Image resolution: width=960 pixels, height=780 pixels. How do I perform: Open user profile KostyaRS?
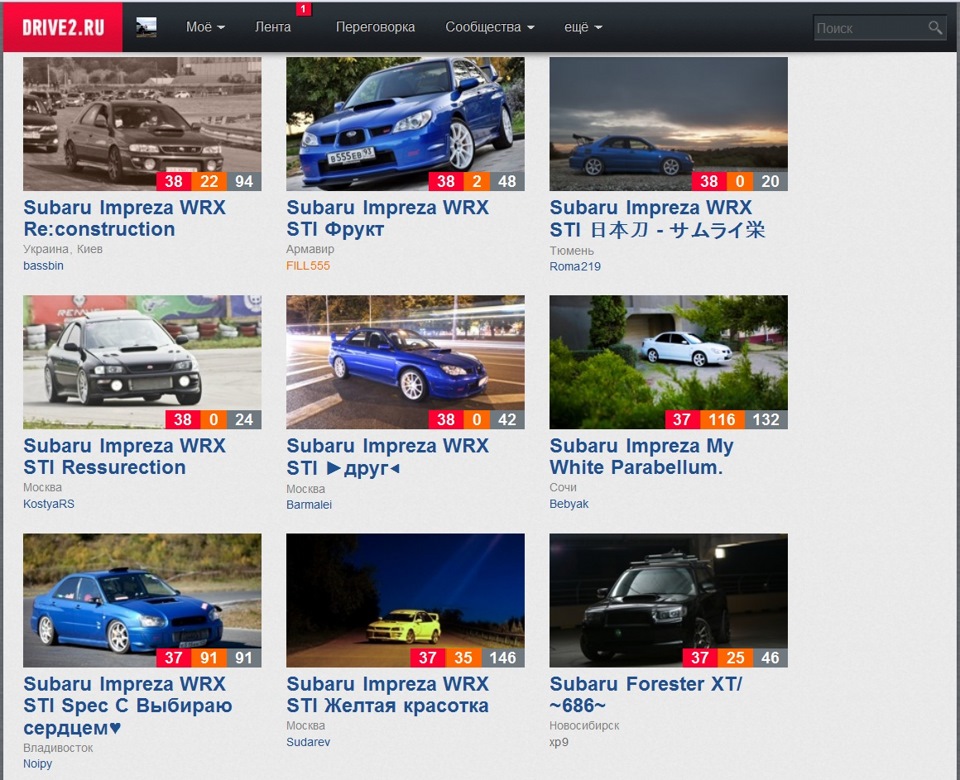49,504
